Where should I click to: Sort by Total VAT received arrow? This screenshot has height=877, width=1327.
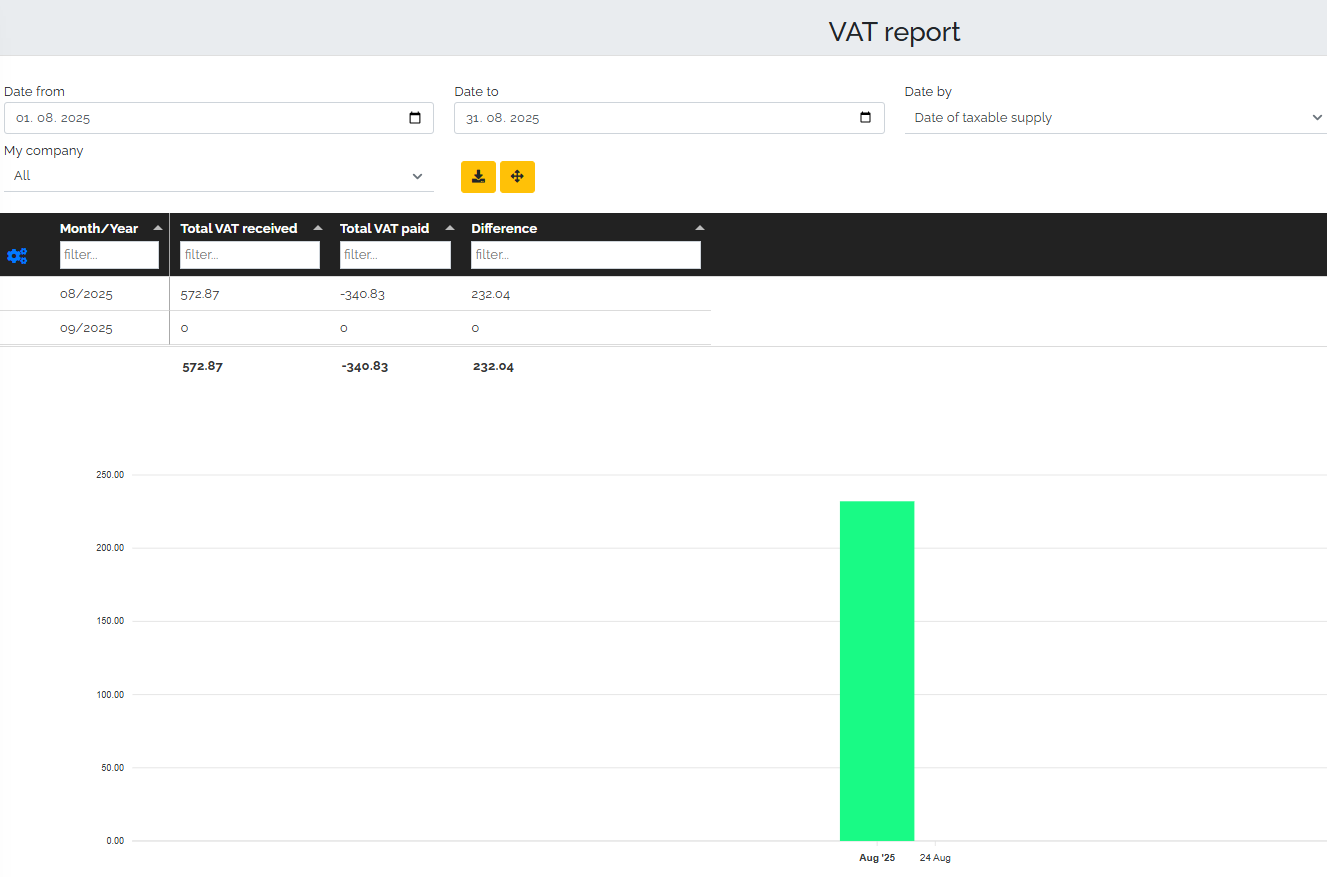(318, 228)
